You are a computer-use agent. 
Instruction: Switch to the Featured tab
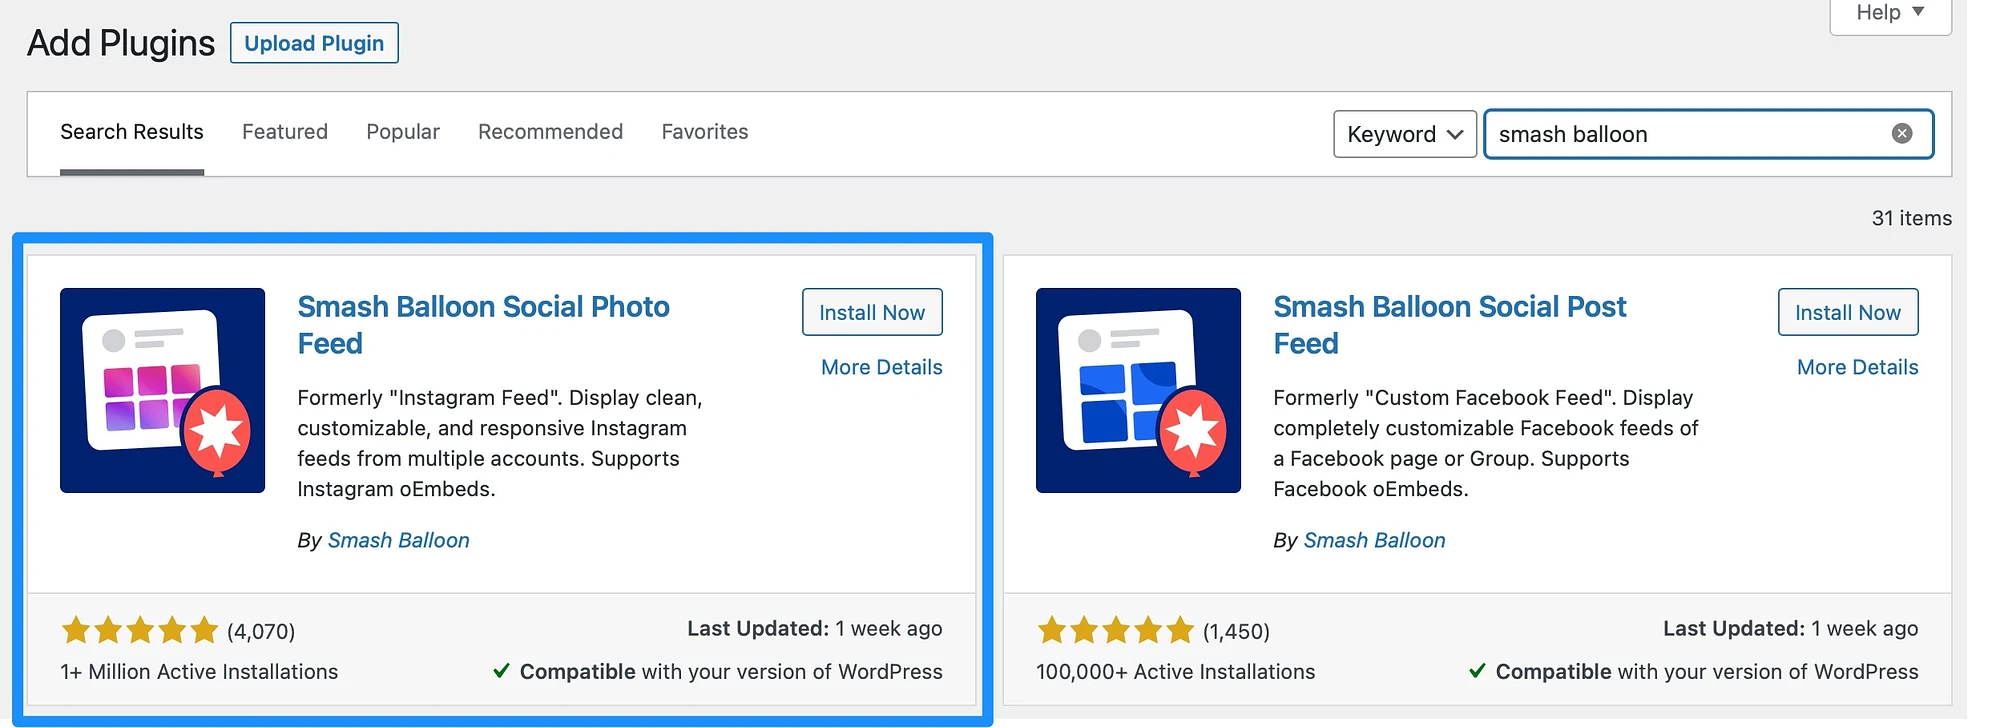click(x=285, y=132)
